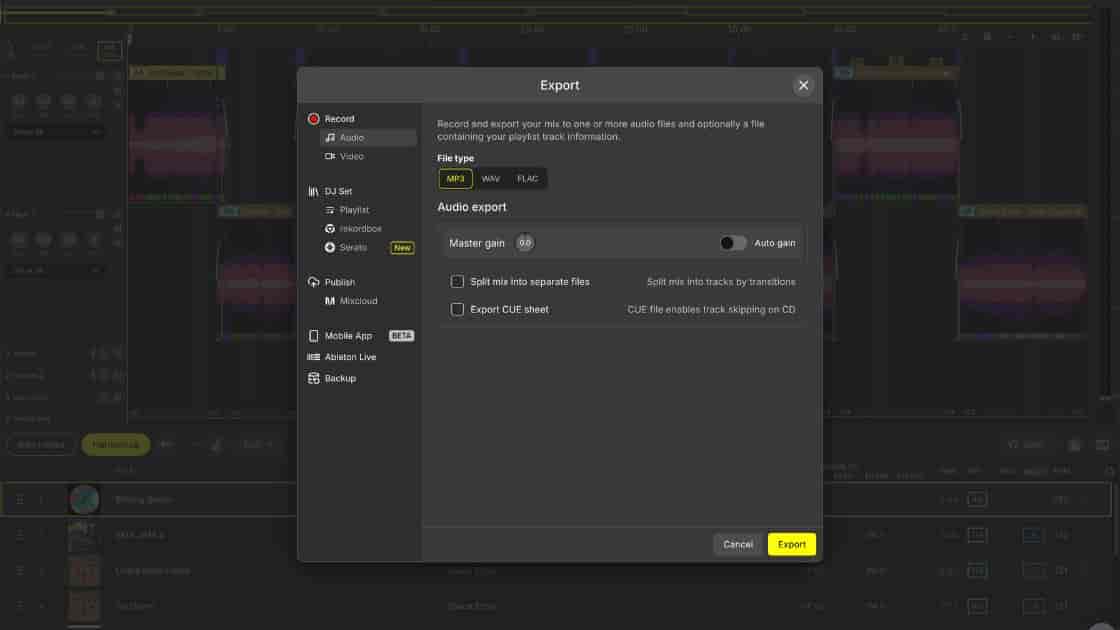
Task: Click the yellow Export button
Action: click(791, 544)
